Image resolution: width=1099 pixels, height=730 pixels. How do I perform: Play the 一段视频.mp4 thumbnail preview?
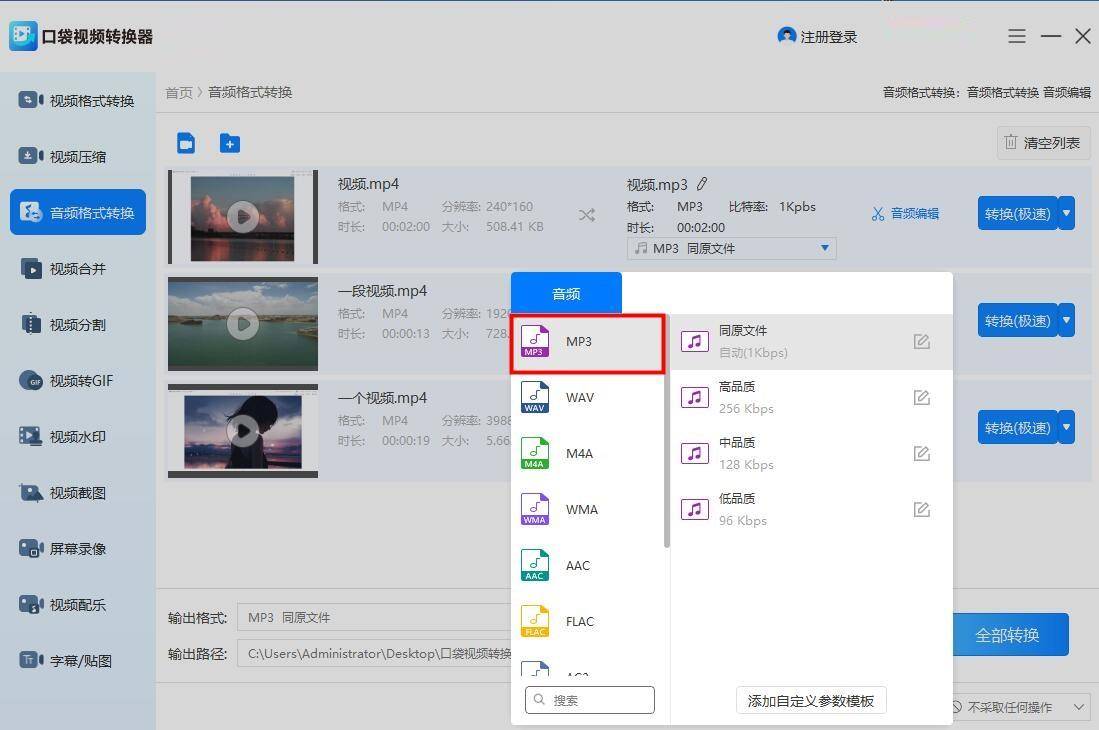point(243,324)
